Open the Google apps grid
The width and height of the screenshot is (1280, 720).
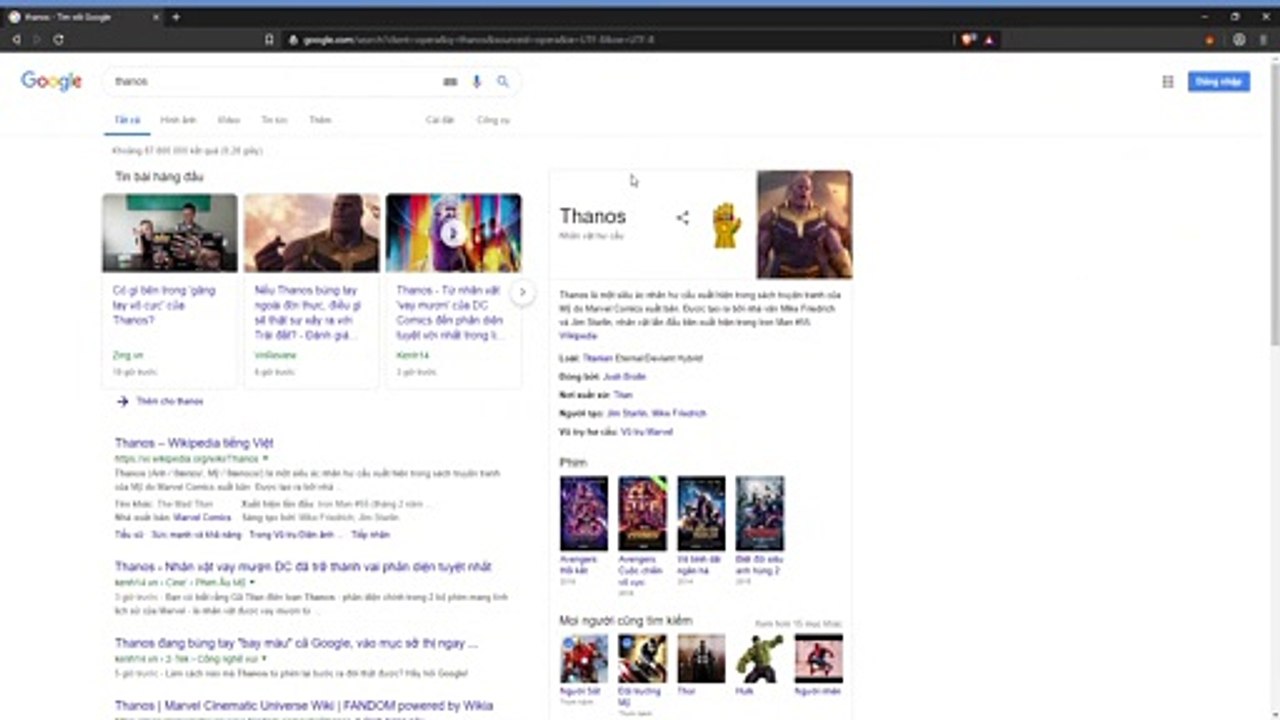point(1167,81)
